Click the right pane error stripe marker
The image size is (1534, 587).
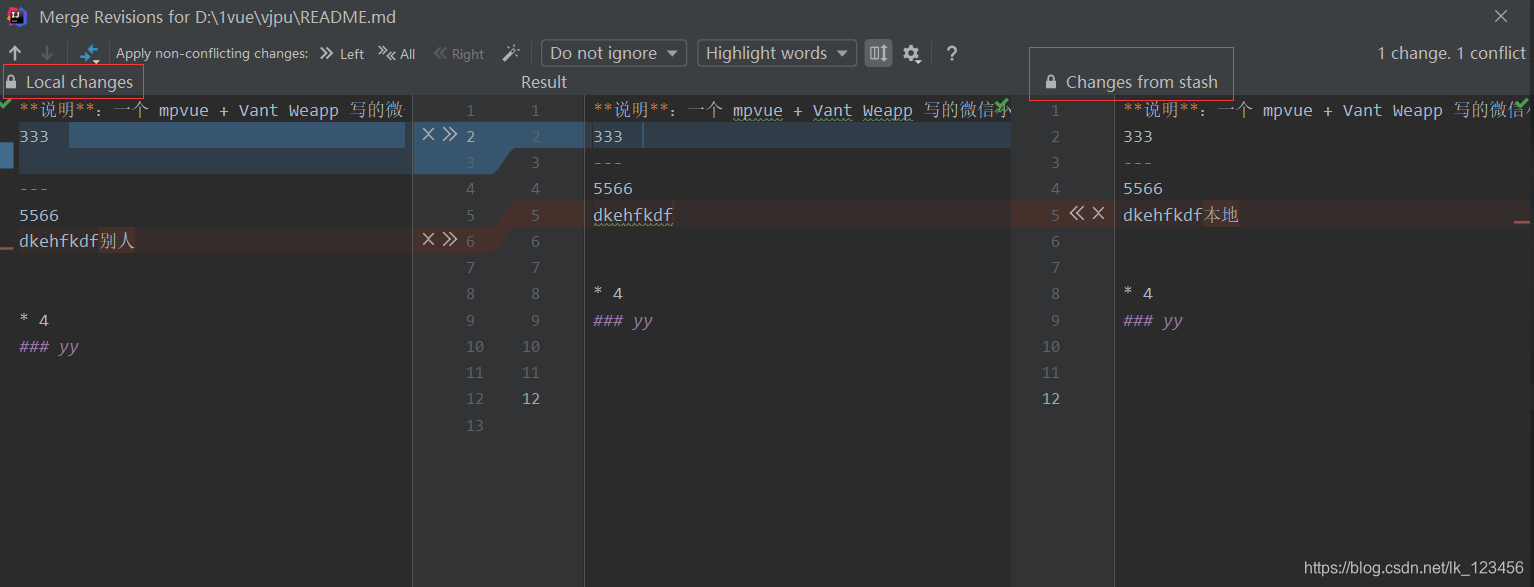click(x=1522, y=222)
